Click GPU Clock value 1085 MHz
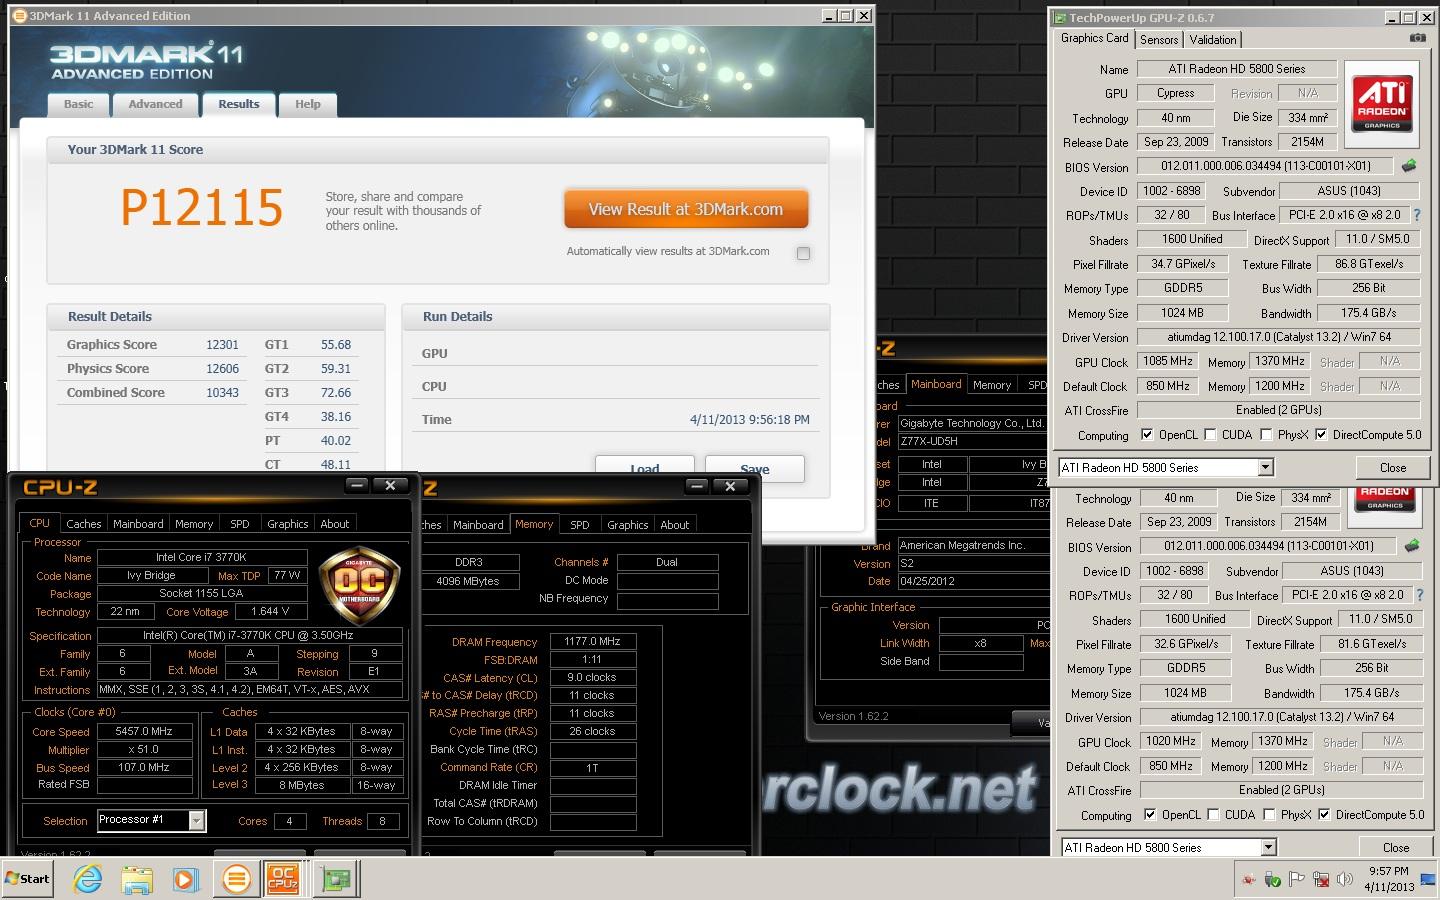The width and height of the screenshot is (1440, 900). click(x=1168, y=361)
